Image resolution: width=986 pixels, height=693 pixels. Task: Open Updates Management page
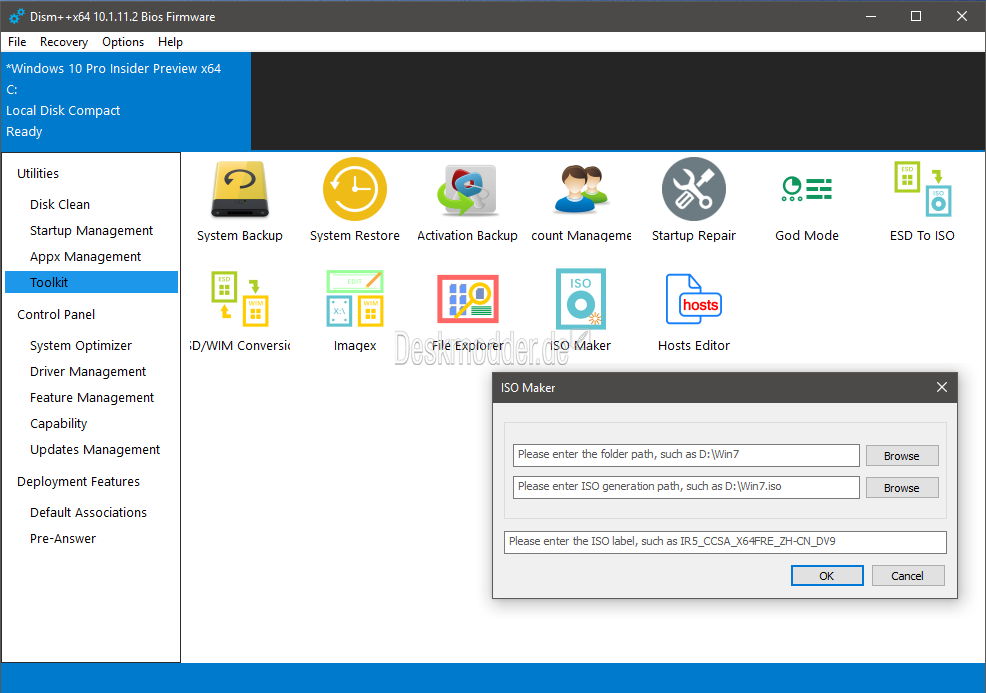click(95, 450)
